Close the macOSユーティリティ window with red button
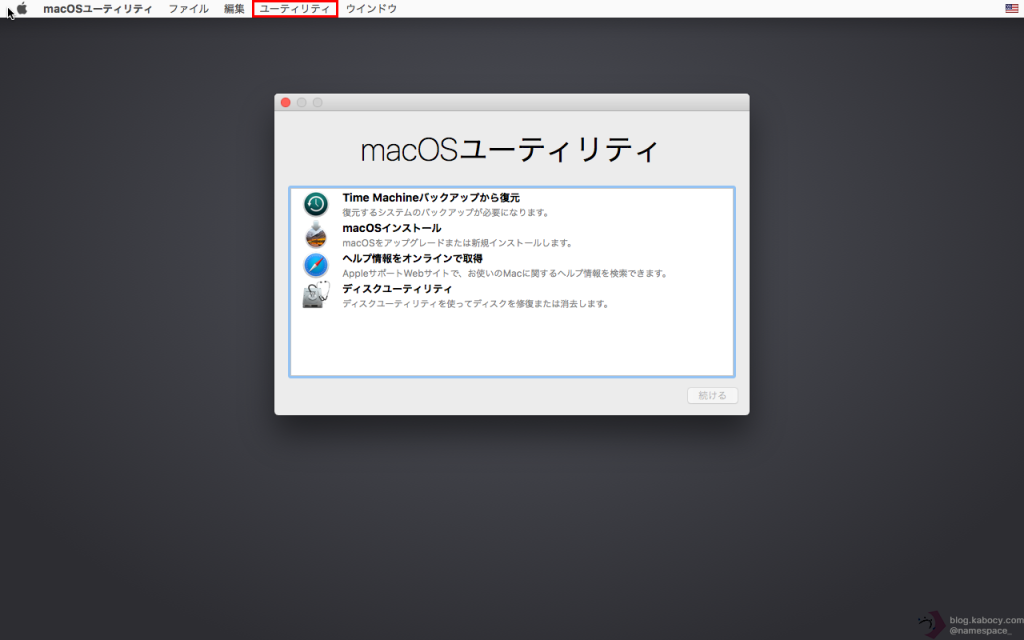Image resolution: width=1024 pixels, height=640 pixels. click(x=285, y=102)
